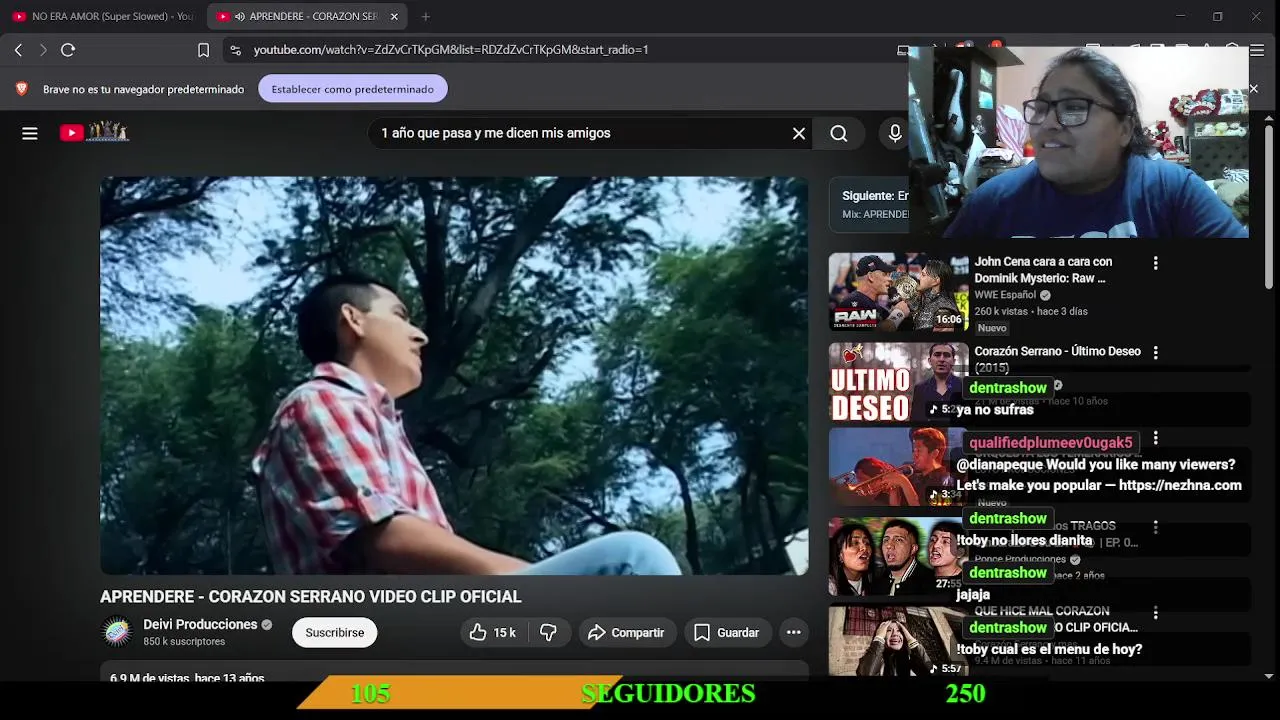Open options for qualifiedplumeev0ugak5 row video
This screenshot has height=720, width=1280.
1155,438
